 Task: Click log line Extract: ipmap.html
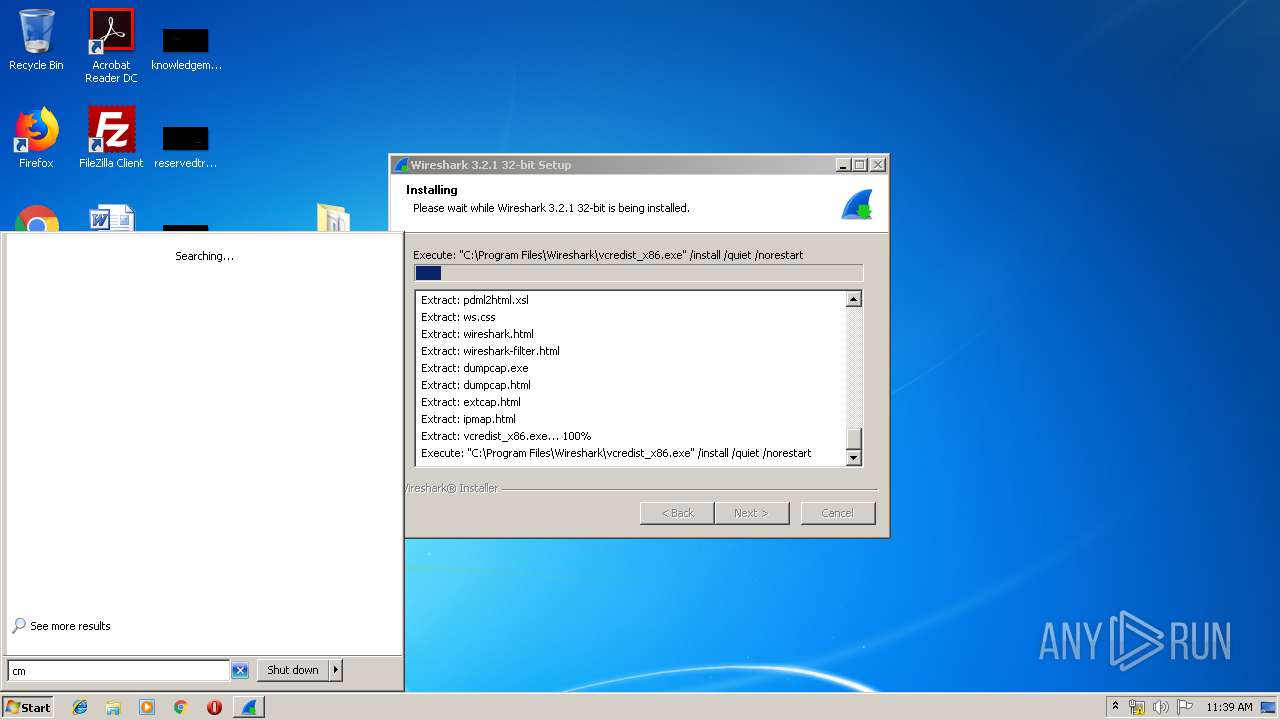[x=468, y=419]
